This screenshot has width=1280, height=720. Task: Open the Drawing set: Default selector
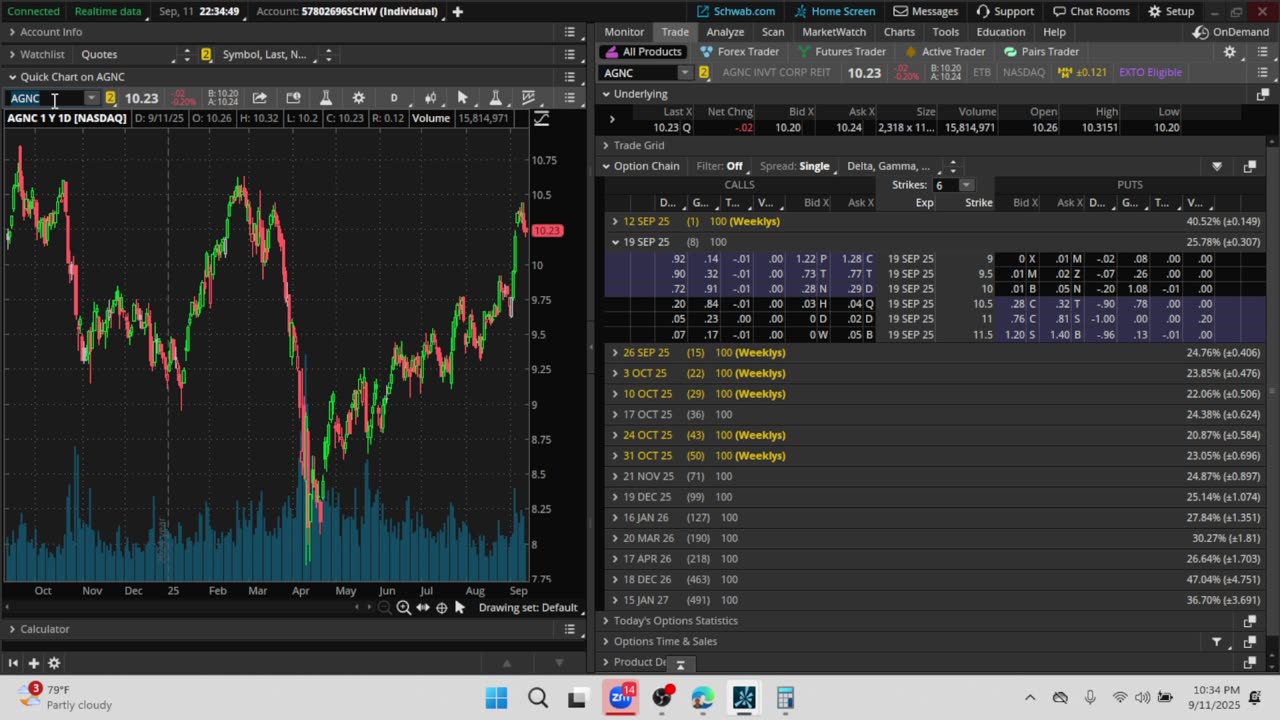tap(528, 608)
